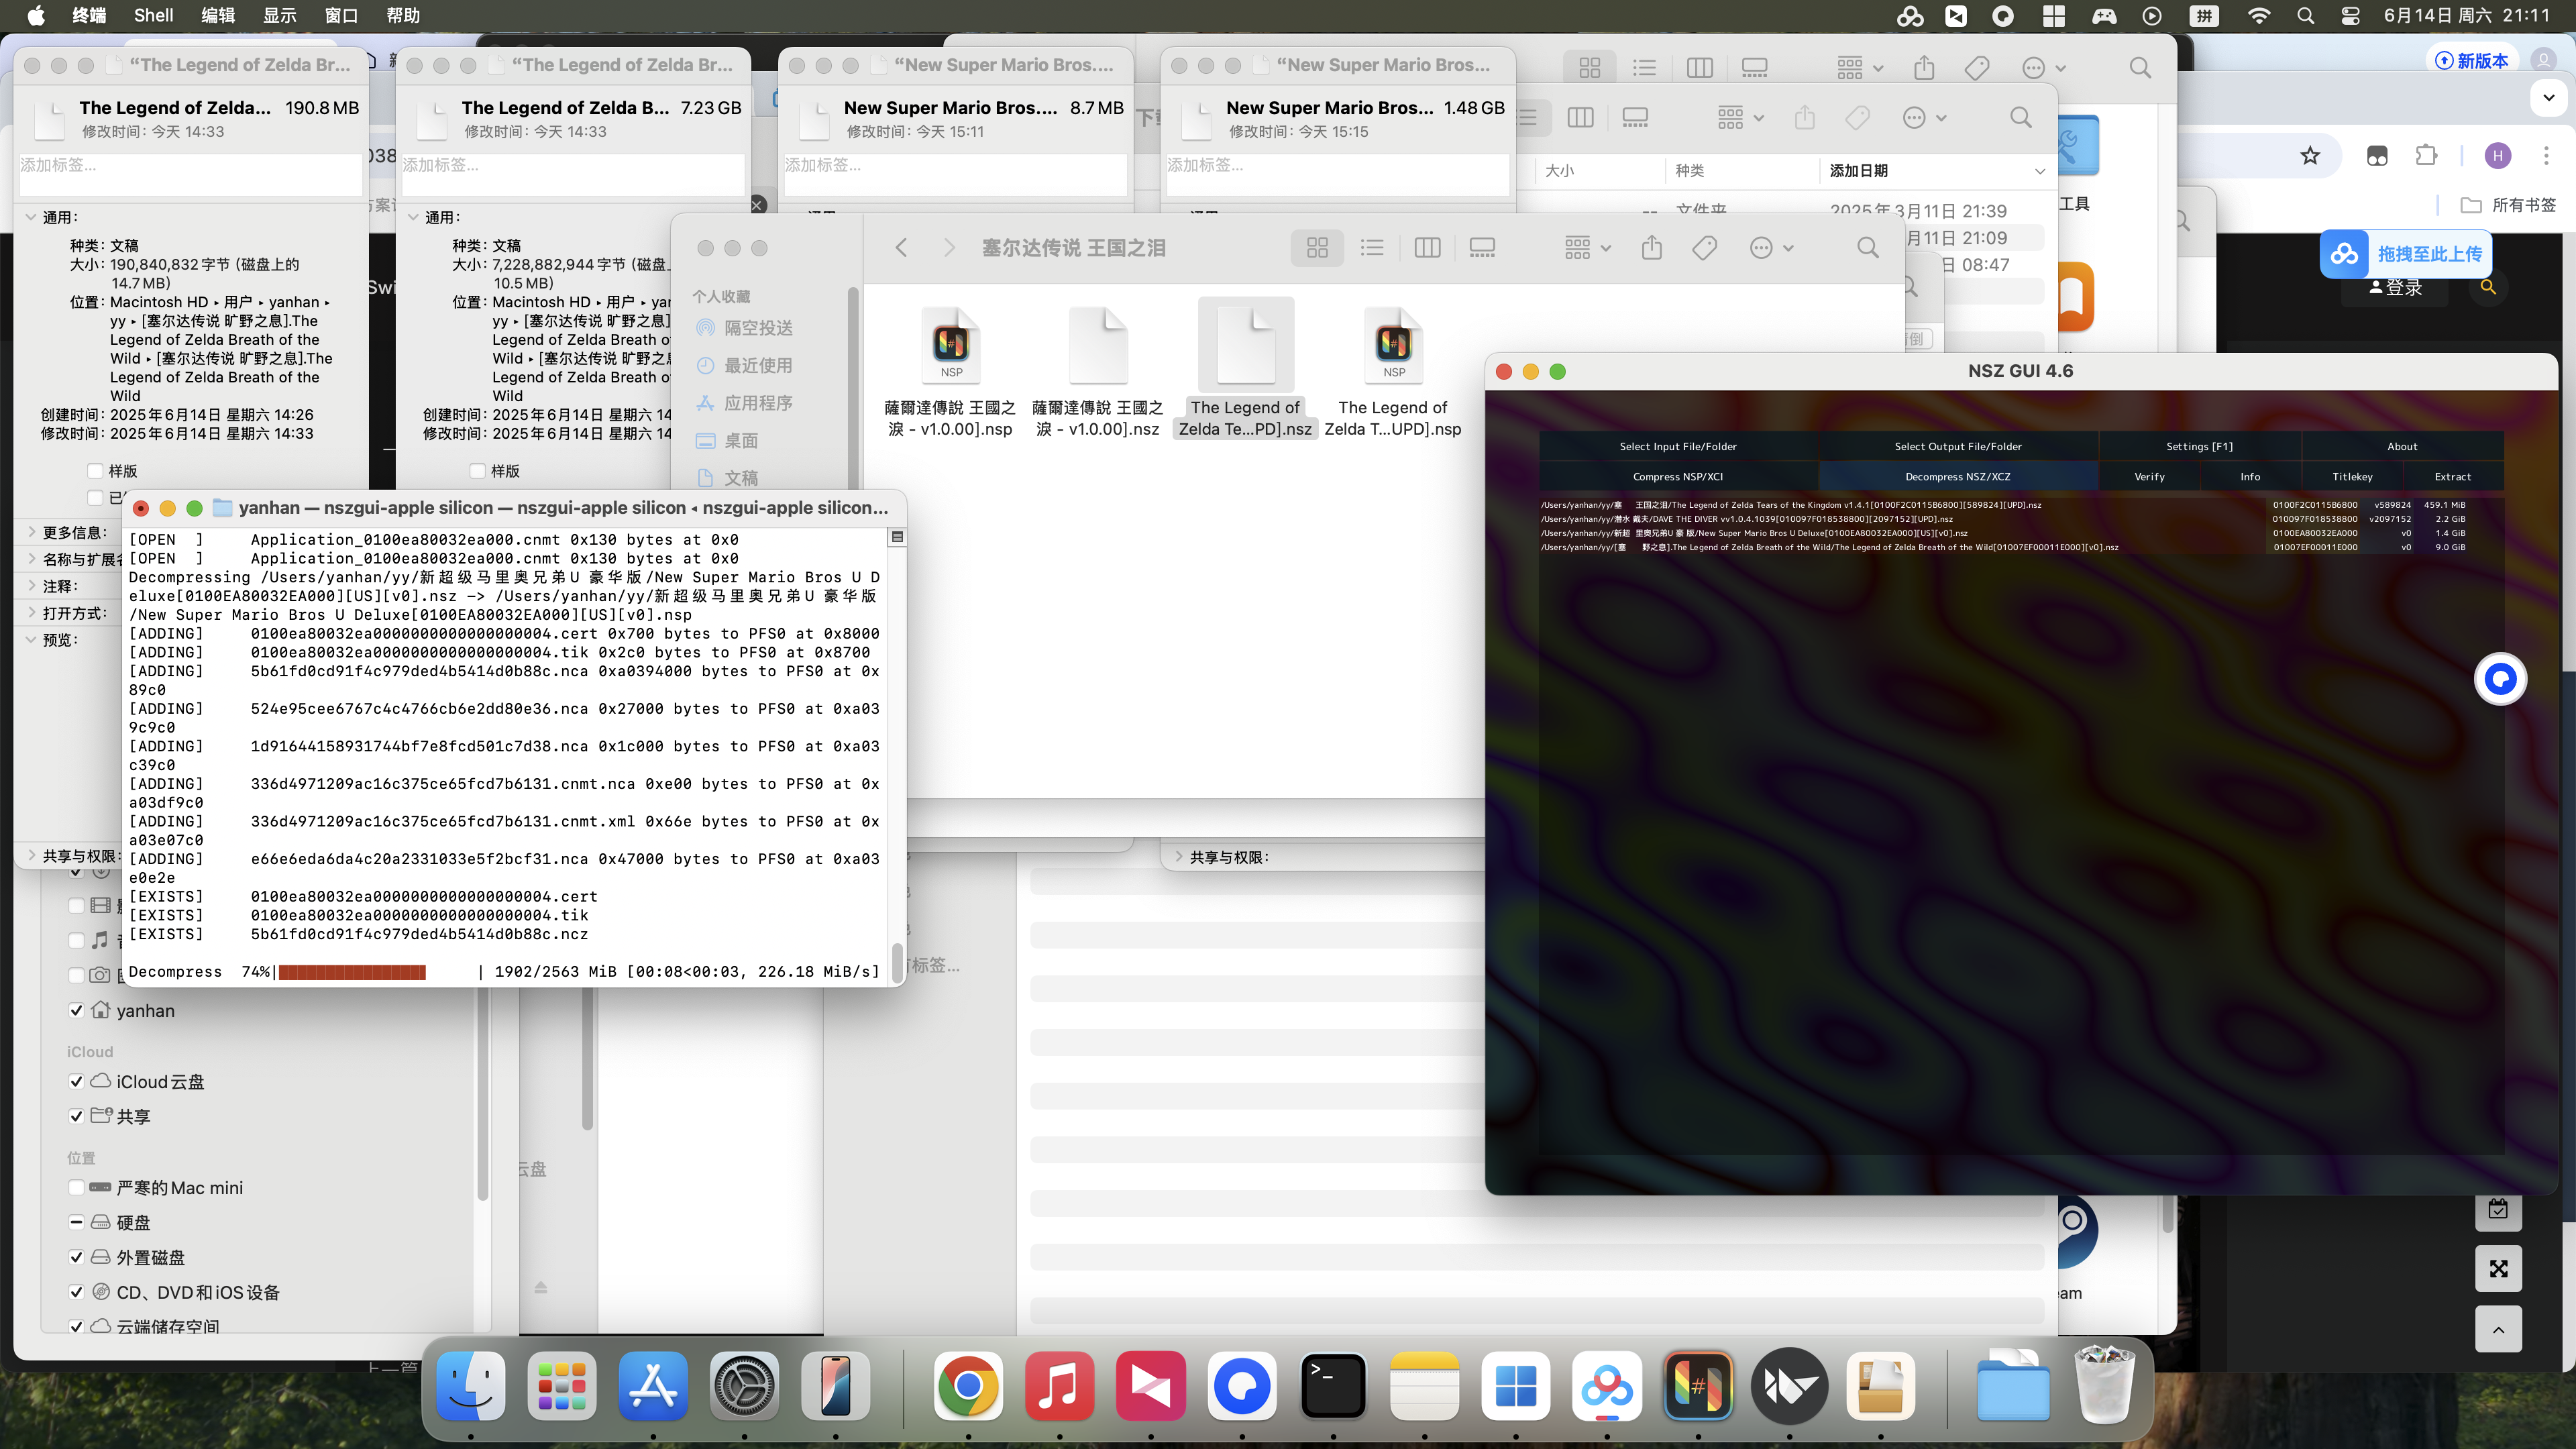The height and width of the screenshot is (1449, 2576).
Task: Open Terminal from the Dock
Action: 1333,1386
